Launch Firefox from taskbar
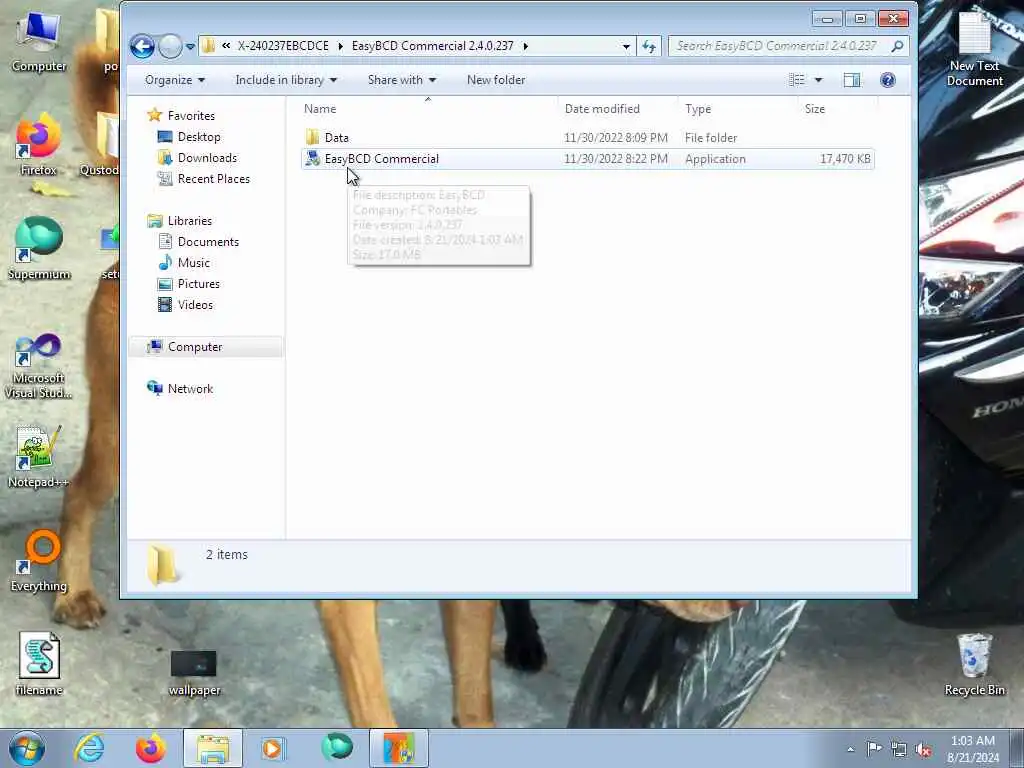Screen dimensions: 1024x768 pyautogui.click(x=150, y=748)
